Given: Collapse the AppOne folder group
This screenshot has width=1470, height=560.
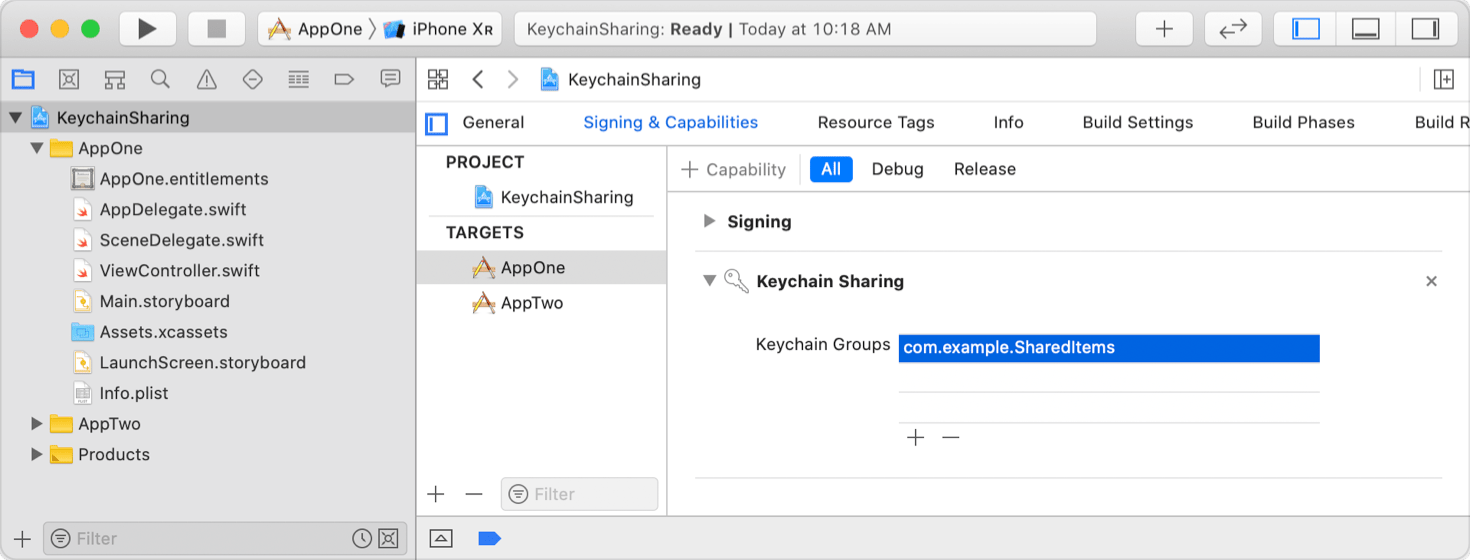Looking at the screenshot, I should coord(37,148).
